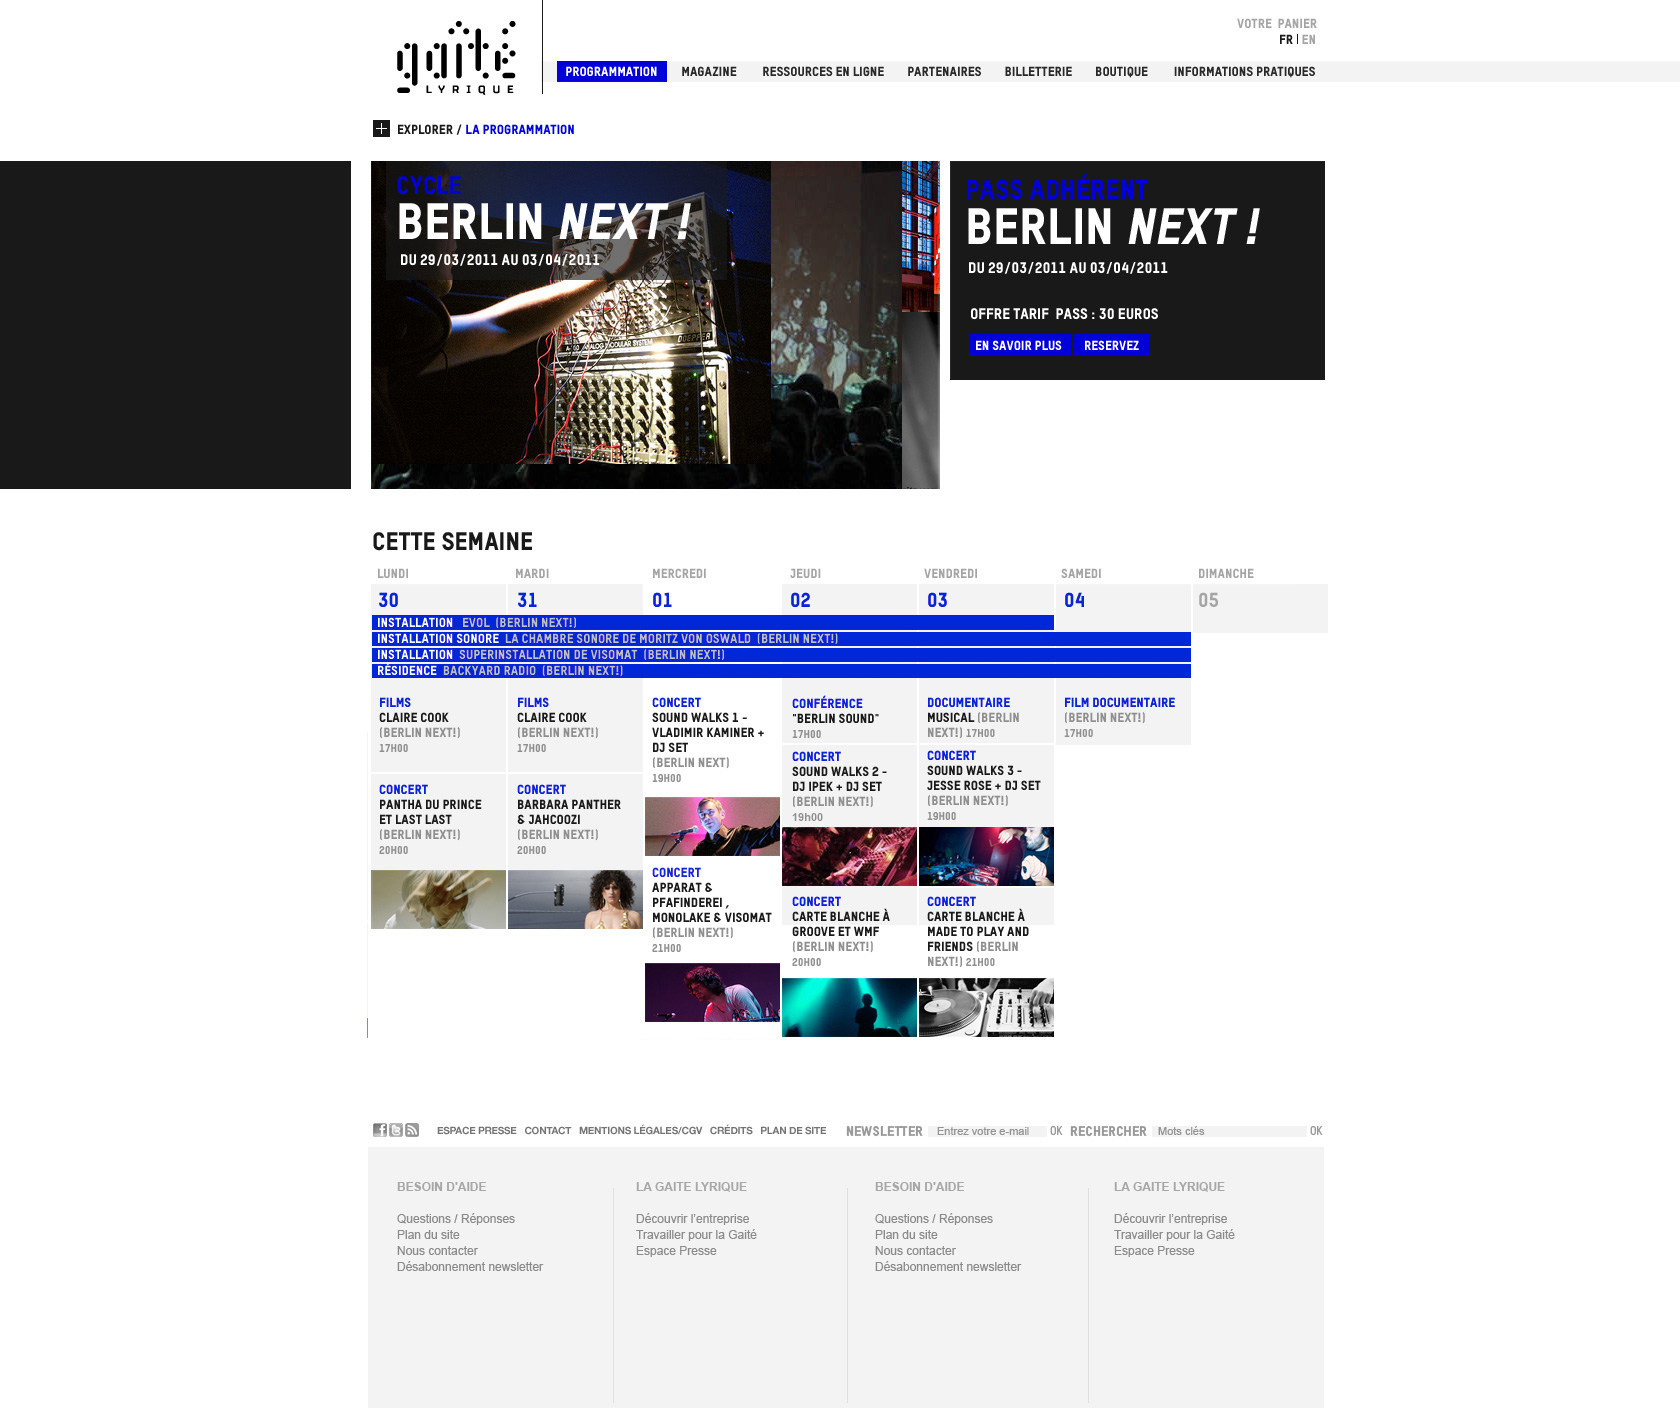Click OK next to newsletter field
Screen dimensions: 1680x1408
click(1056, 1131)
